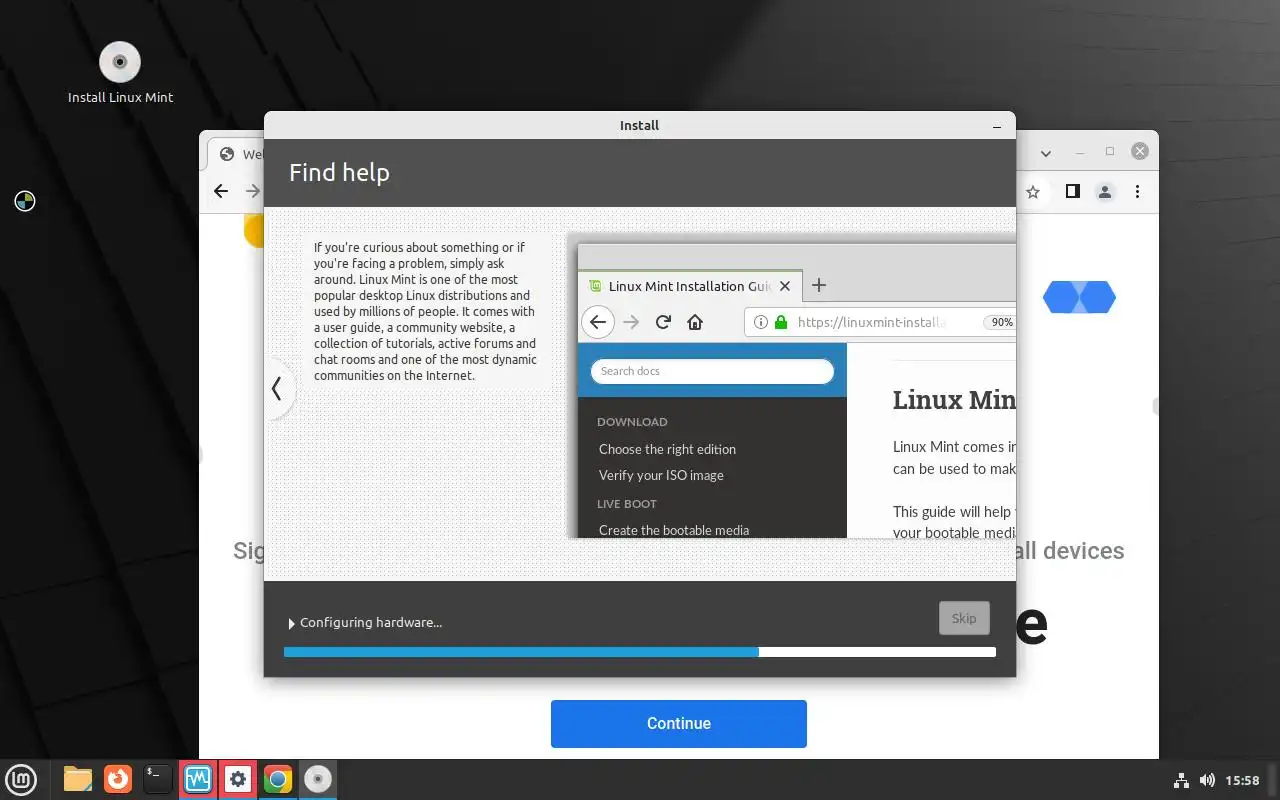1280x800 pixels.
Task: Switch to the installer disc taskbar item
Action: tap(318, 779)
